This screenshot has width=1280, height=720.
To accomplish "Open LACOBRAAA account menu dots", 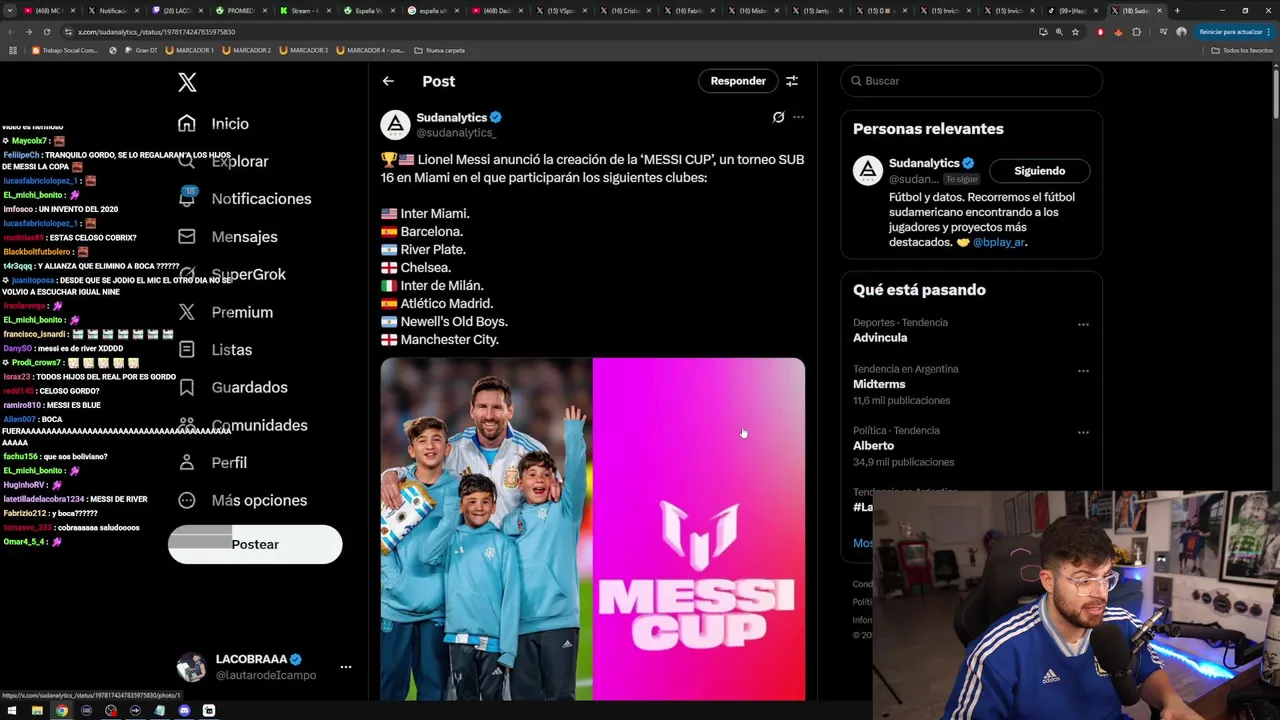I will pos(345,667).
